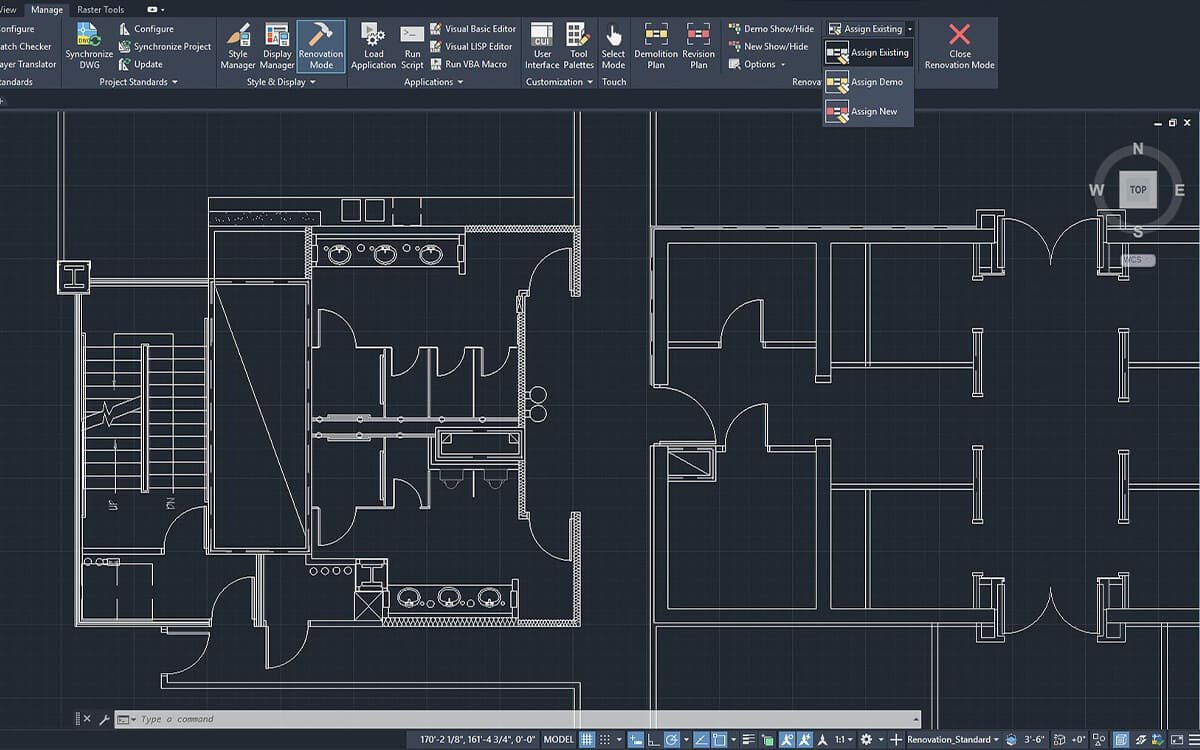Launch the Visual Basic Editor
This screenshot has height=750, width=1200.
click(471, 28)
